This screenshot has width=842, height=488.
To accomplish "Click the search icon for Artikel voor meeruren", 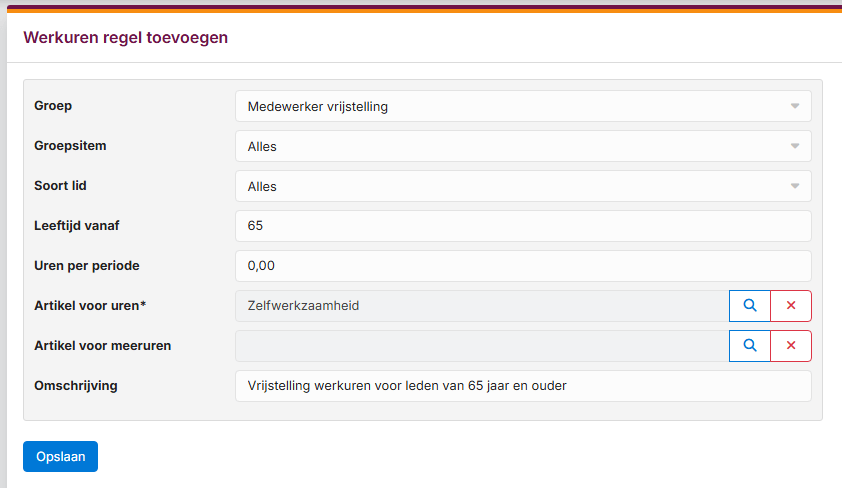I will (750, 346).
